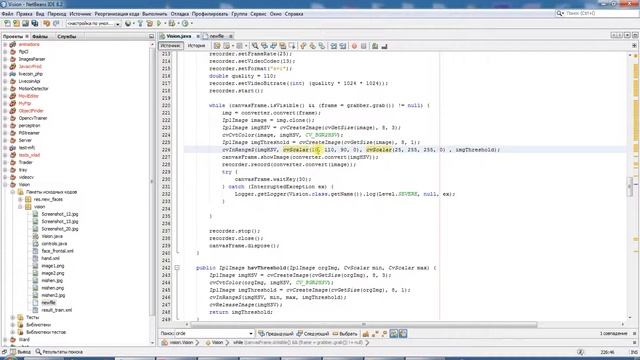This screenshot has height=360, width=640.
Task: Click the Next Bookmark editor icon
Action: [313, 46]
